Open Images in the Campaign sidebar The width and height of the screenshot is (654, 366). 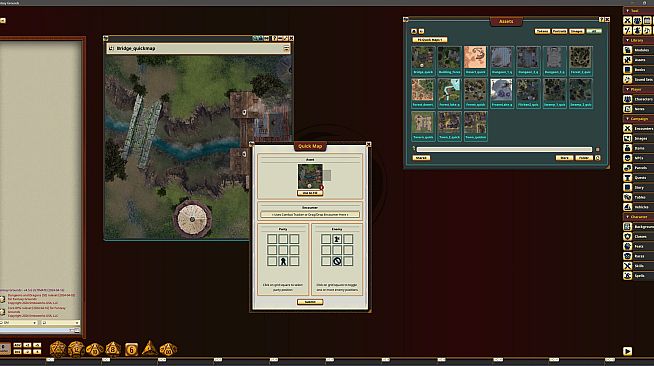pyautogui.click(x=638, y=138)
